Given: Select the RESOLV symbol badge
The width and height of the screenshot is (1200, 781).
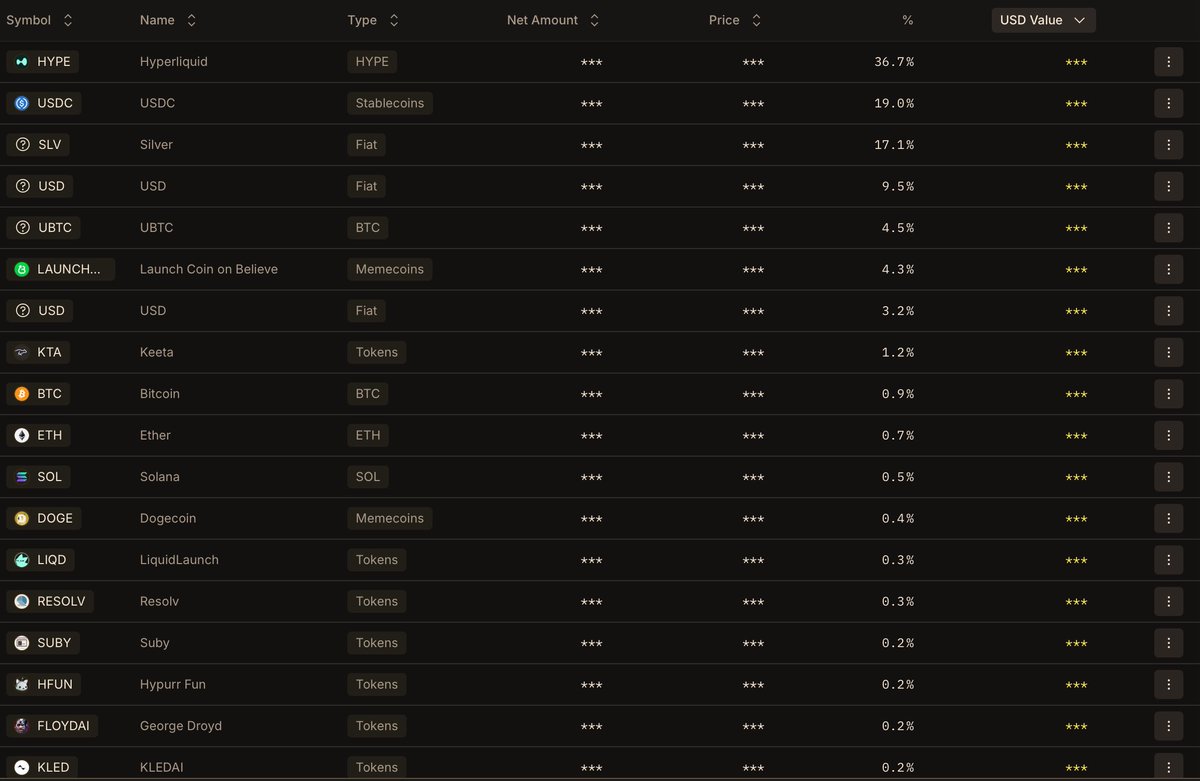Looking at the screenshot, I should [x=50, y=601].
